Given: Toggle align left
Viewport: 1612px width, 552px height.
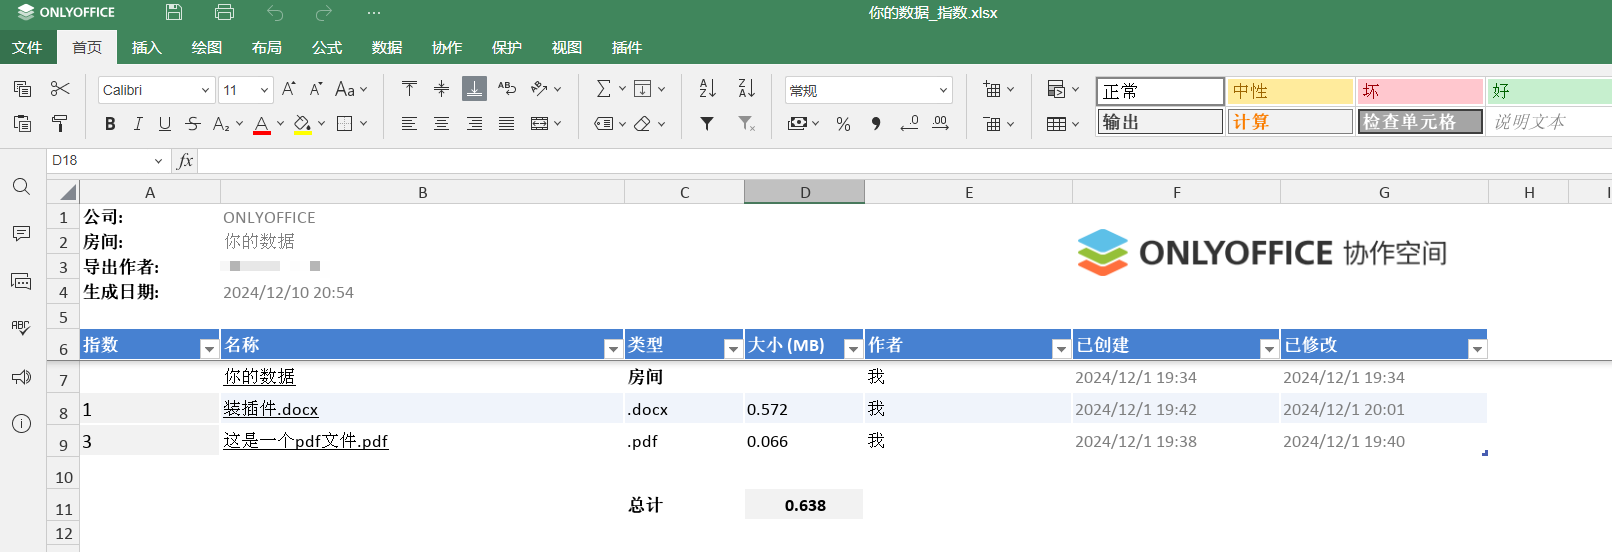Looking at the screenshot, I should click(x=409, y=124).
